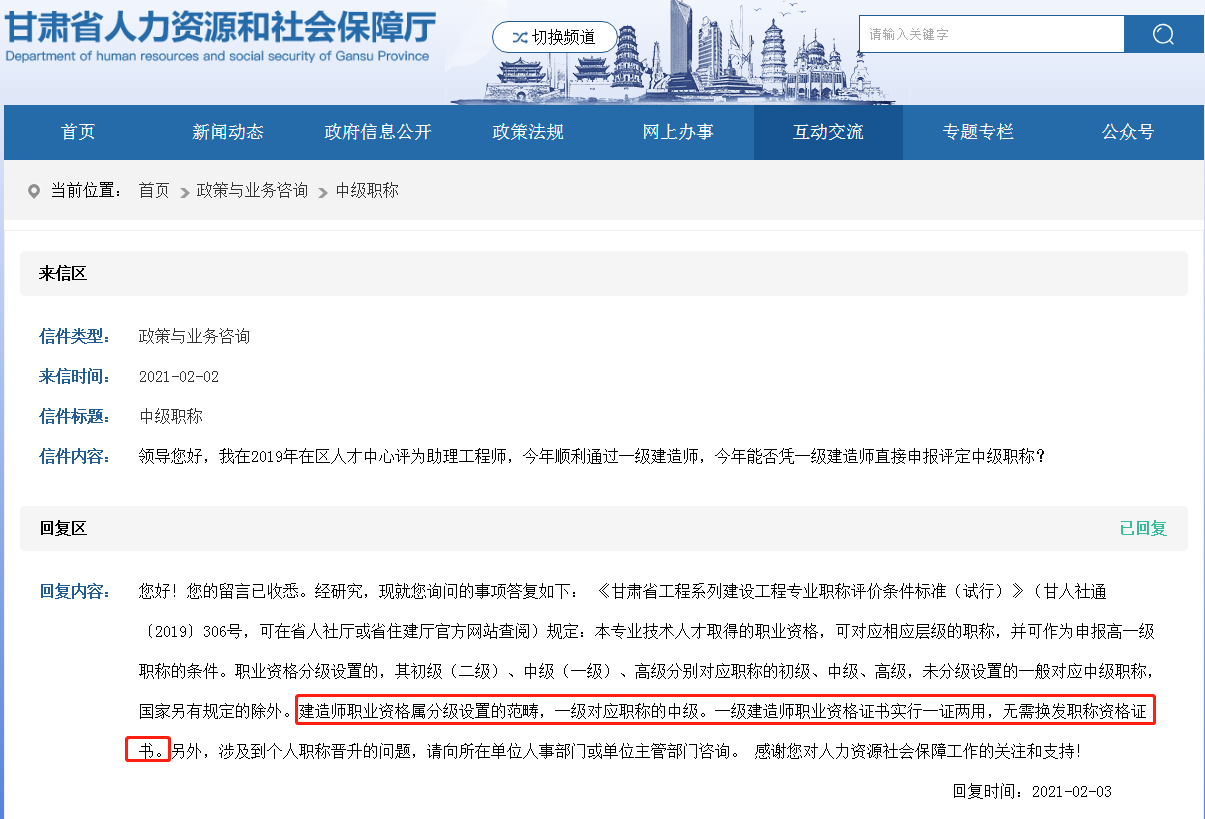Select 政府信息公开 in the navigation bar
1205x819 pixels.
click(378, 132)
